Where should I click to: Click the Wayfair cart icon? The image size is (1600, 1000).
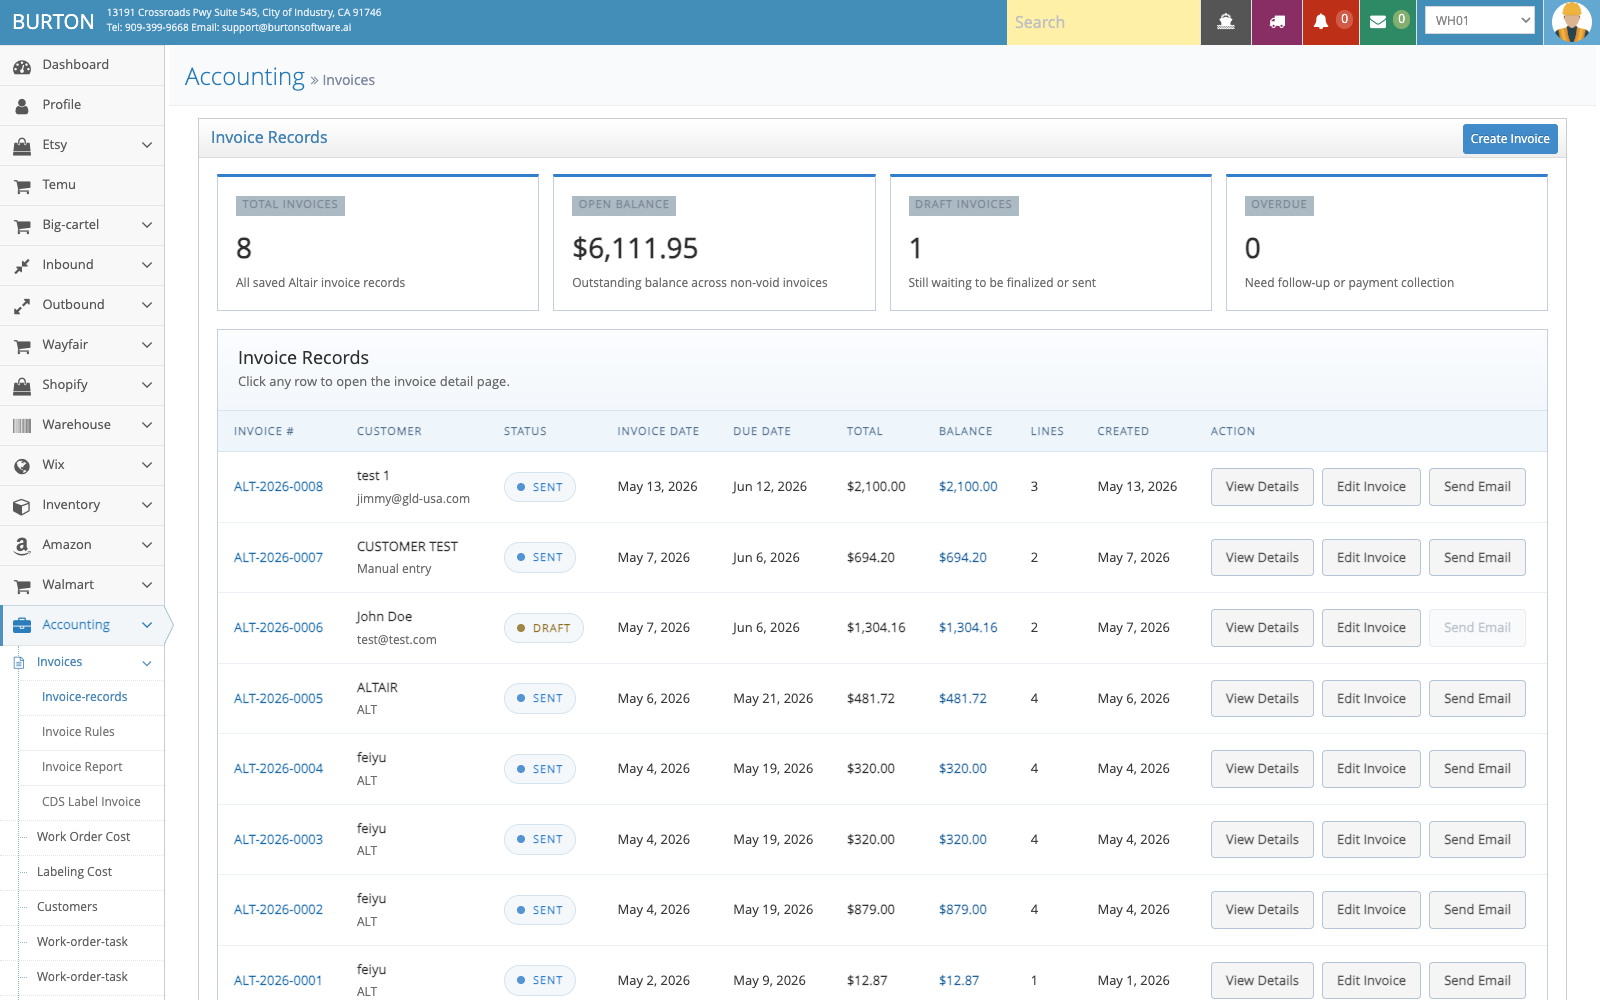click(22, 346)
